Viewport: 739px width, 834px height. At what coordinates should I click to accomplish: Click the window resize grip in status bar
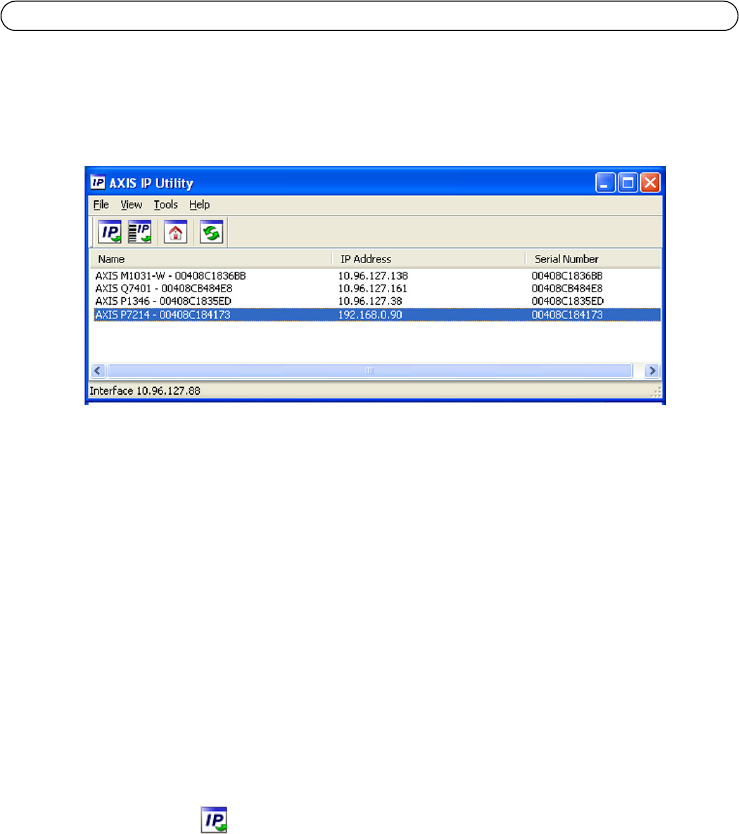tap(656, 392)
